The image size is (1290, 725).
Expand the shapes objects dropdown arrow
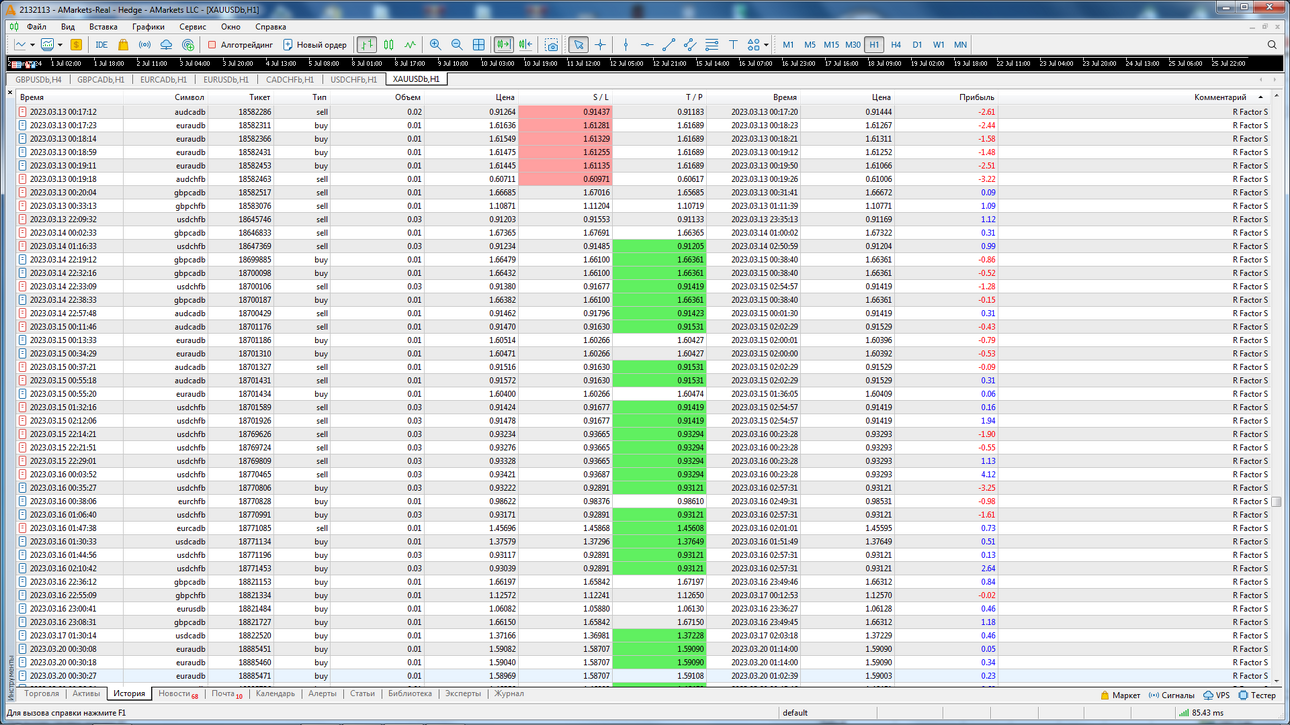tap(766, 45)
